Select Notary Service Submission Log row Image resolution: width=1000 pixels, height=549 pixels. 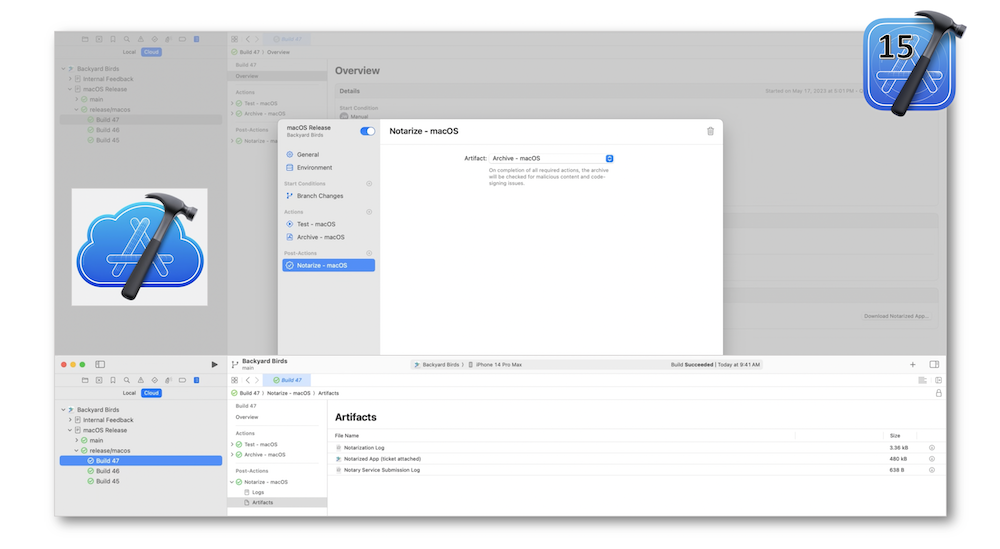click(x=635, y=470)
